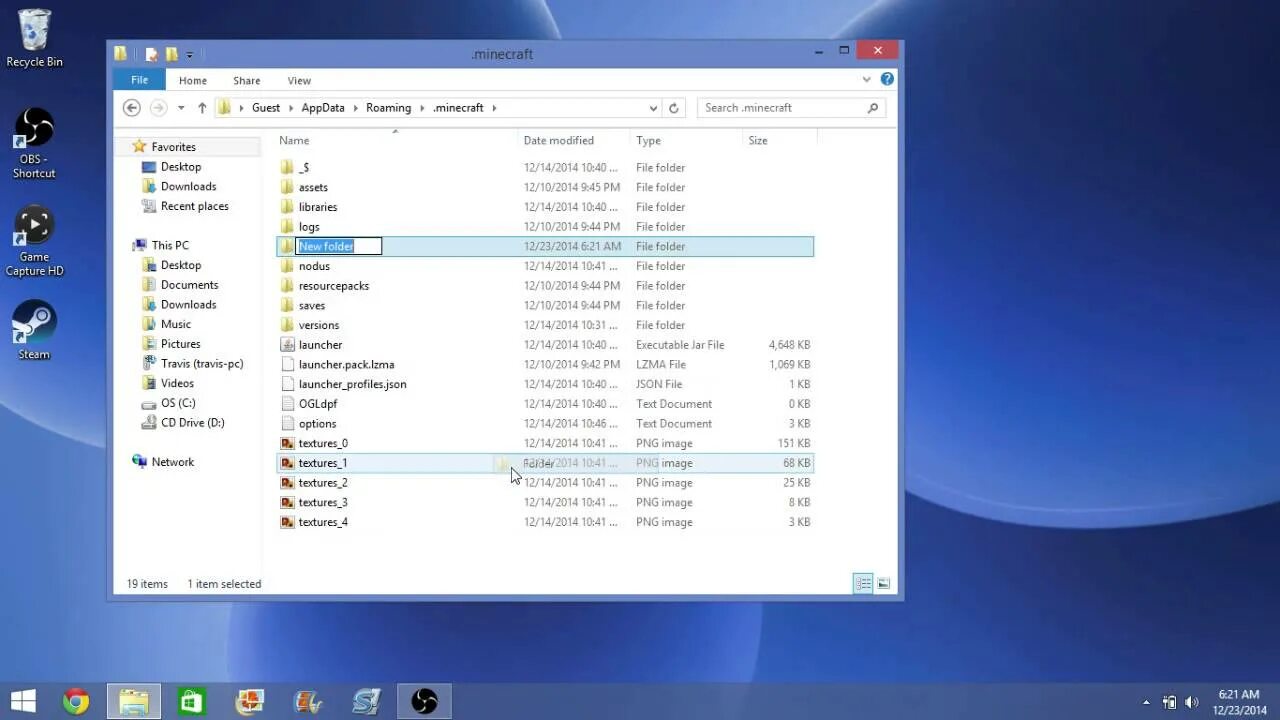Open the Share ribbon tab

247,81
